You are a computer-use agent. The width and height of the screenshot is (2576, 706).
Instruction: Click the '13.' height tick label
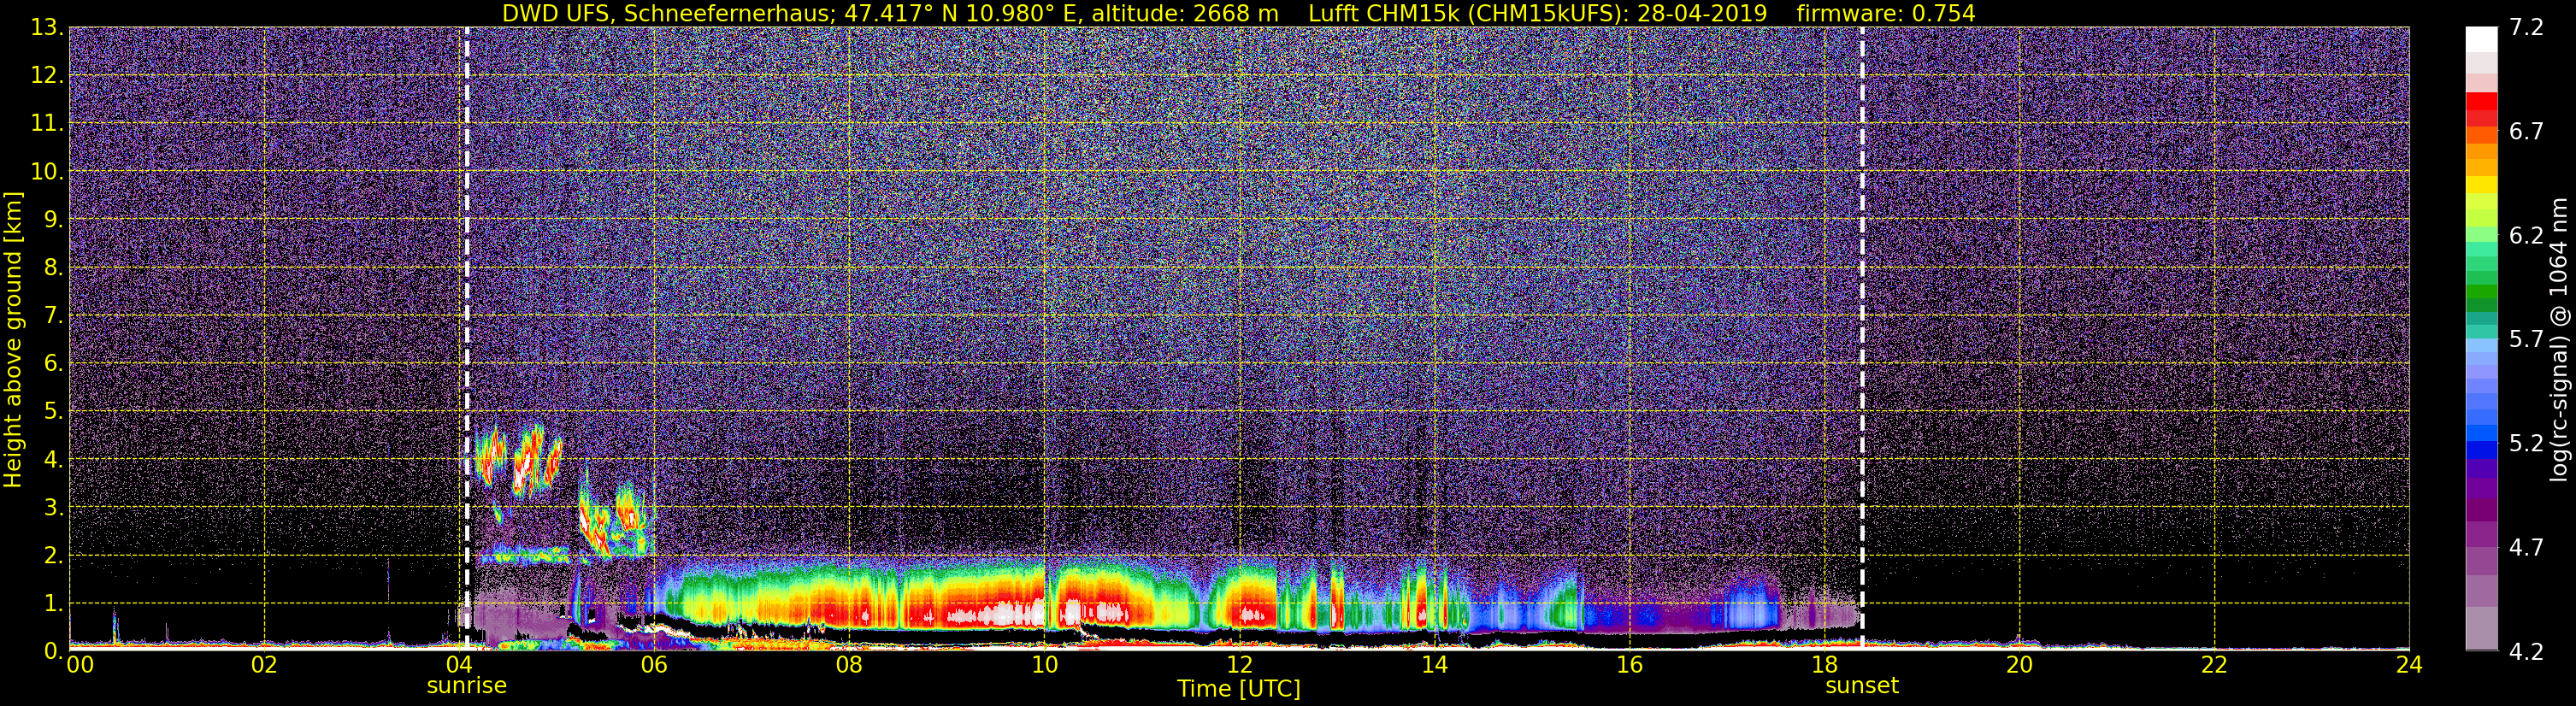pos(47,28)
